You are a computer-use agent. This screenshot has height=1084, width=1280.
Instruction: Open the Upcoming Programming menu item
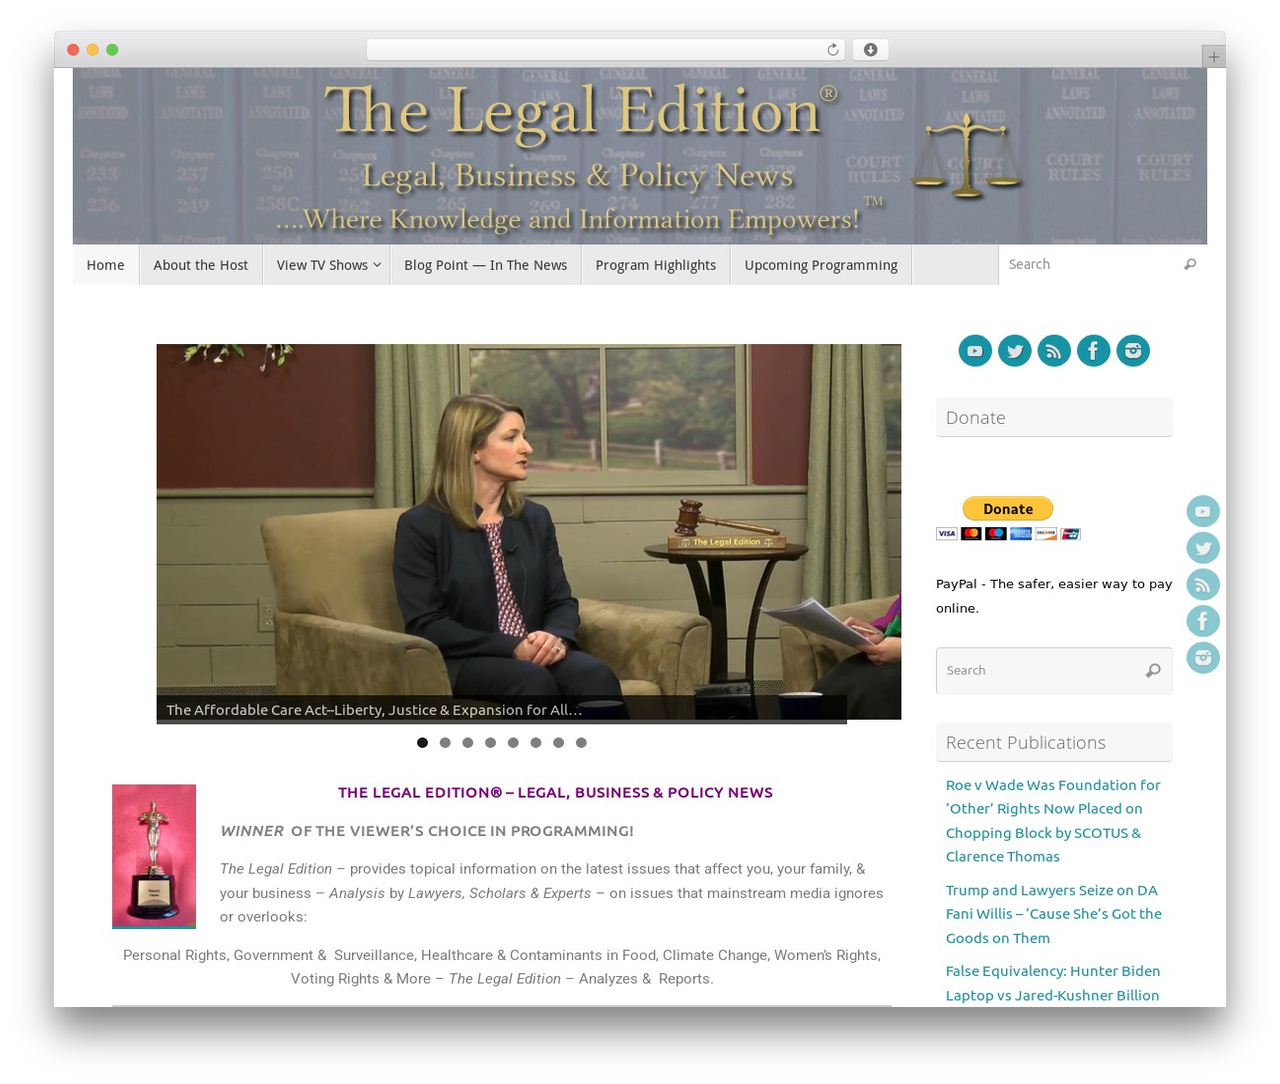[821, 265]
